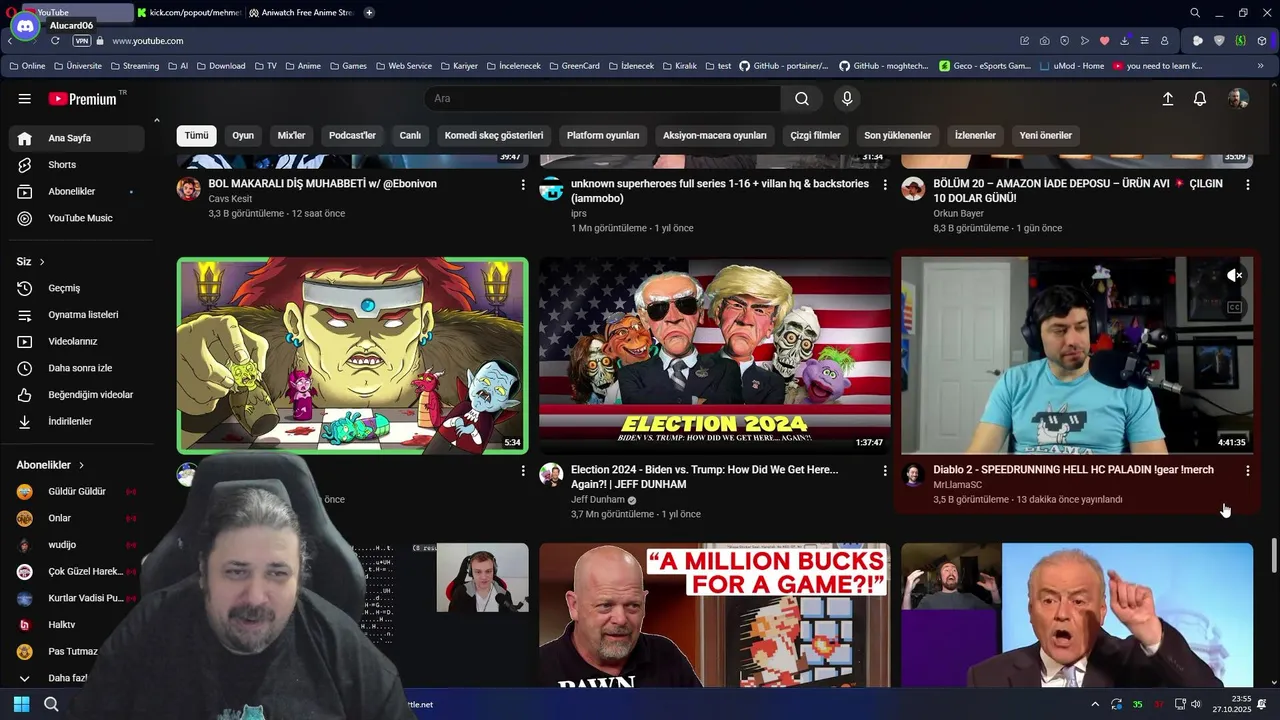Click the YouTube Premium logo

83,99
